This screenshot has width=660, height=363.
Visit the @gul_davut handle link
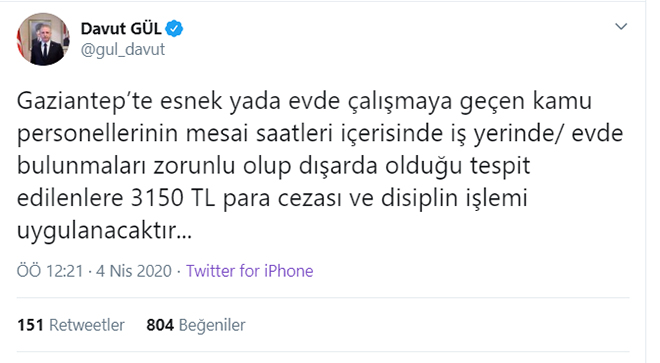point(122,49)
